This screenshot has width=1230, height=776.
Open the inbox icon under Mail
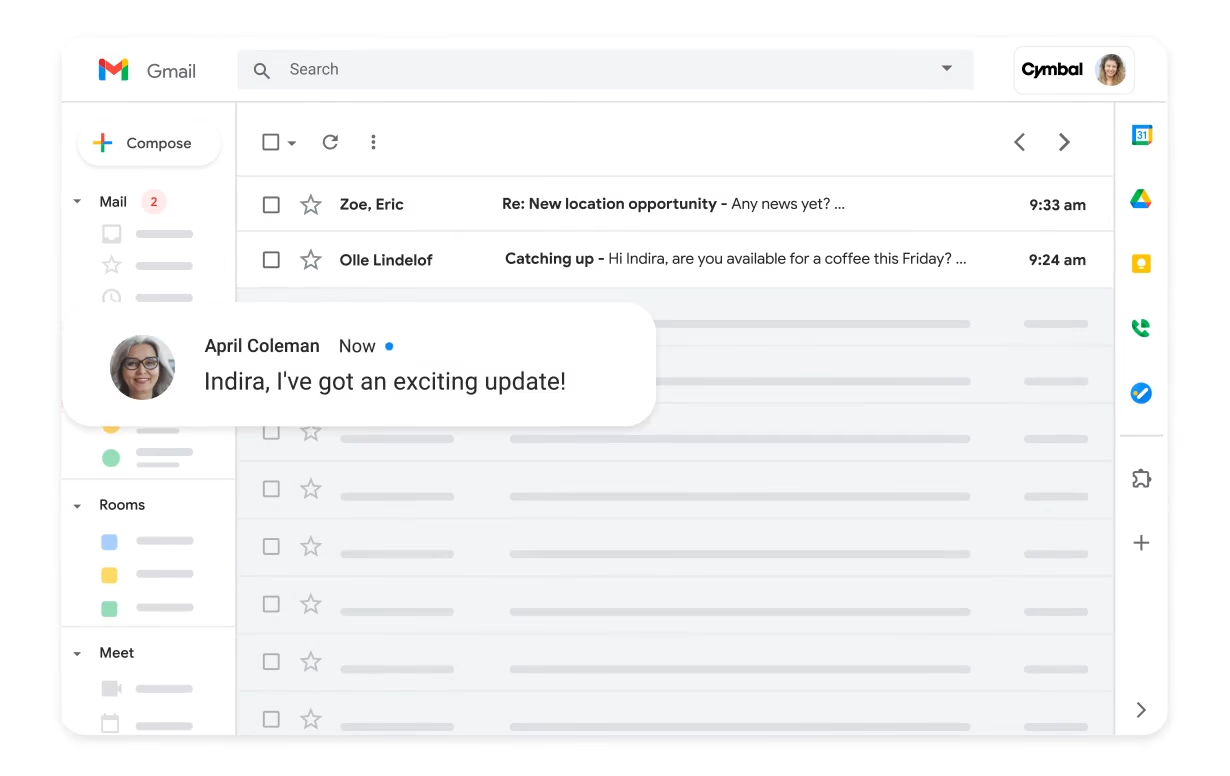pos(112,234)
